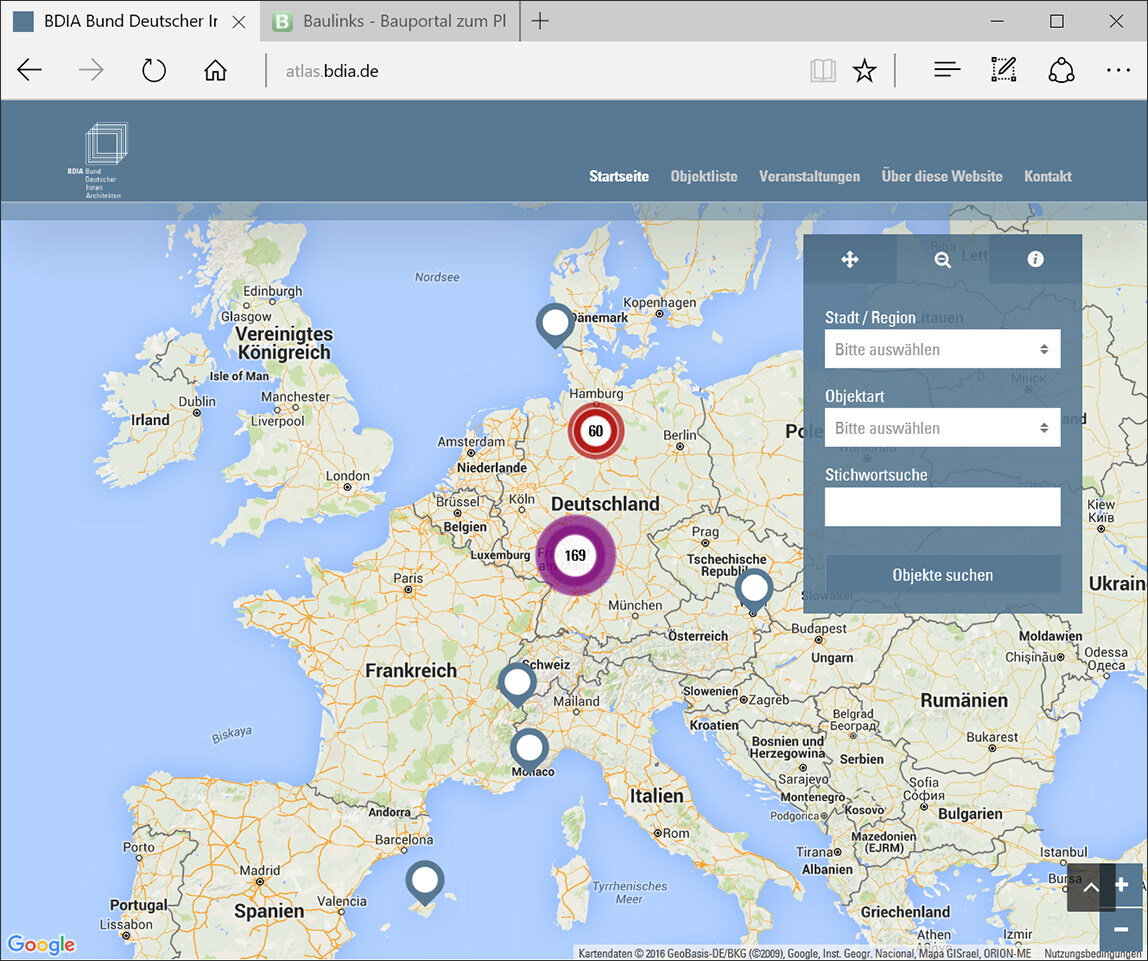Screen dimensions: 1148x961
Task: Click the München city label
Action: click(x=635, y=605)
